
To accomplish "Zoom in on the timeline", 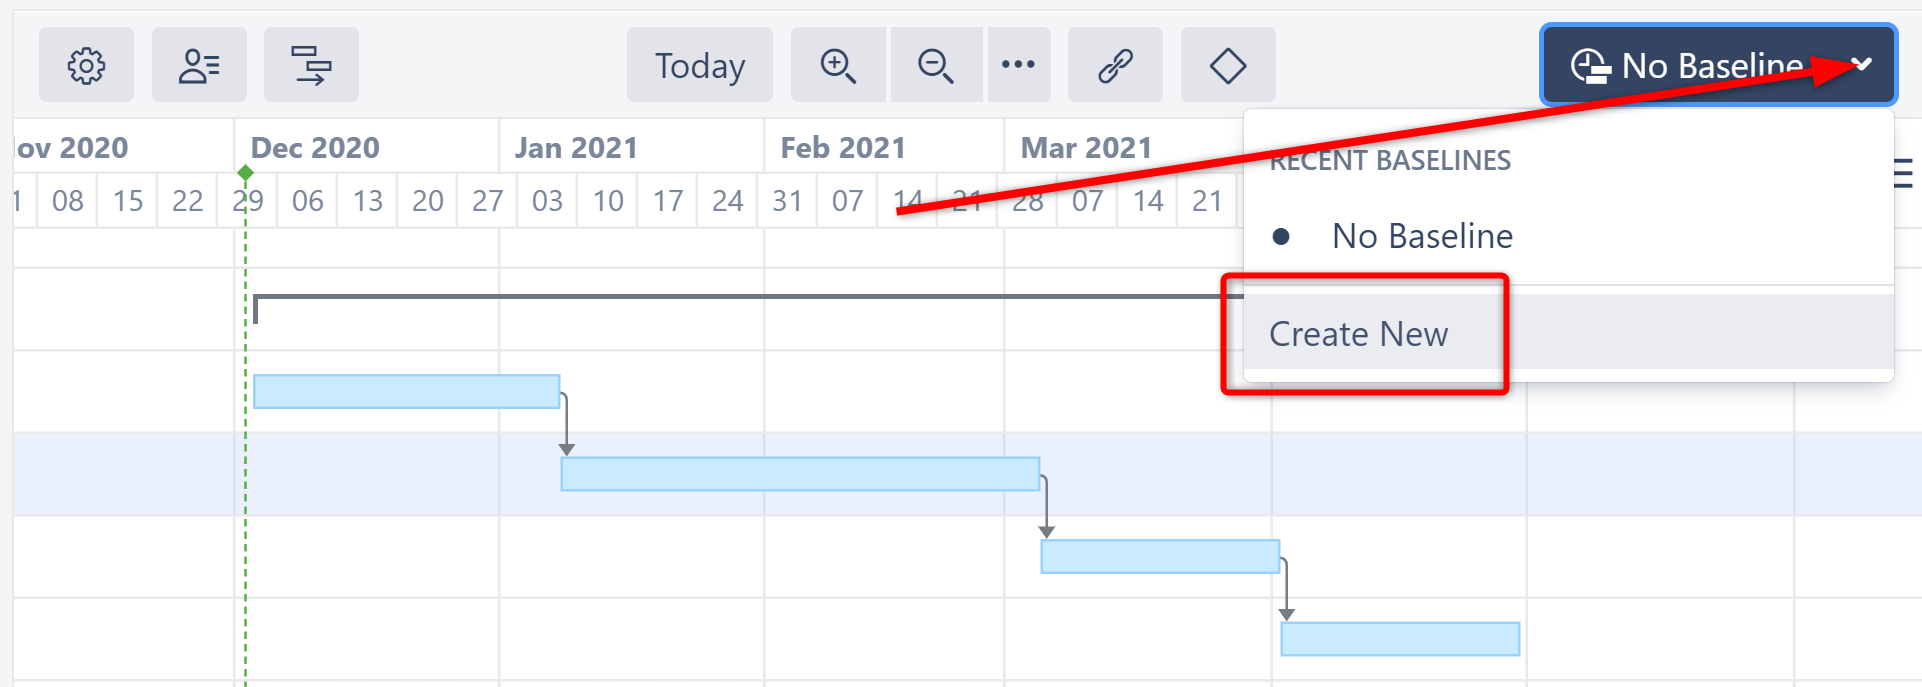I will [x=838, y=65].
